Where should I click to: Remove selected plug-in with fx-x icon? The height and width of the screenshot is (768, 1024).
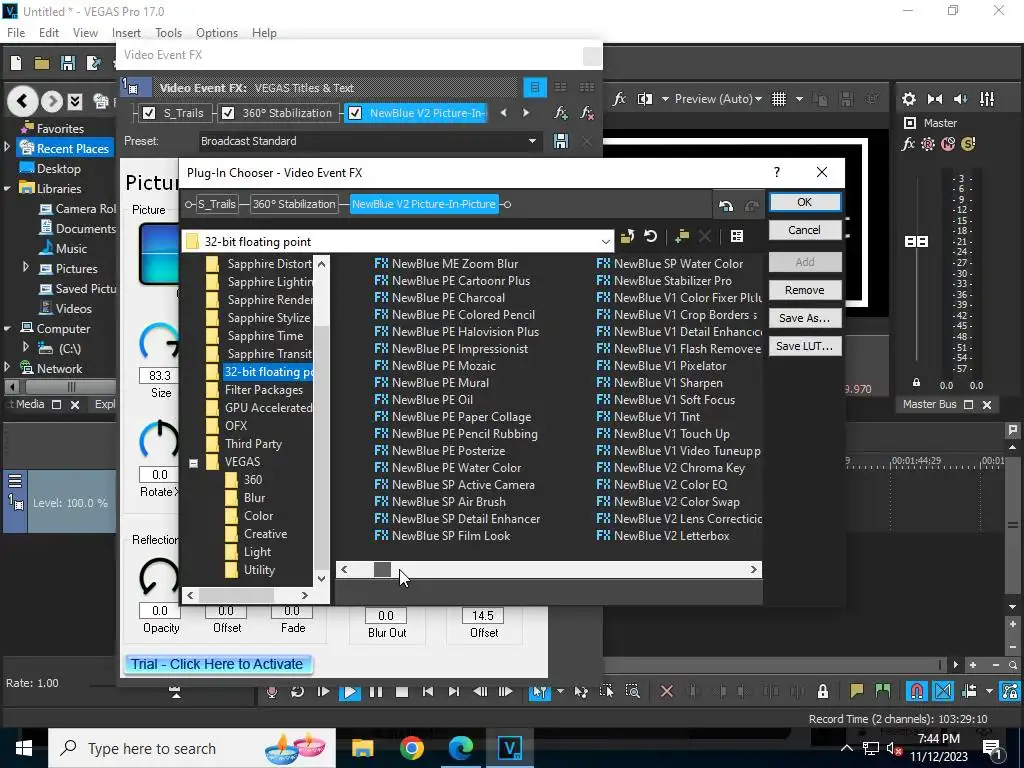(x=586, y=113)
